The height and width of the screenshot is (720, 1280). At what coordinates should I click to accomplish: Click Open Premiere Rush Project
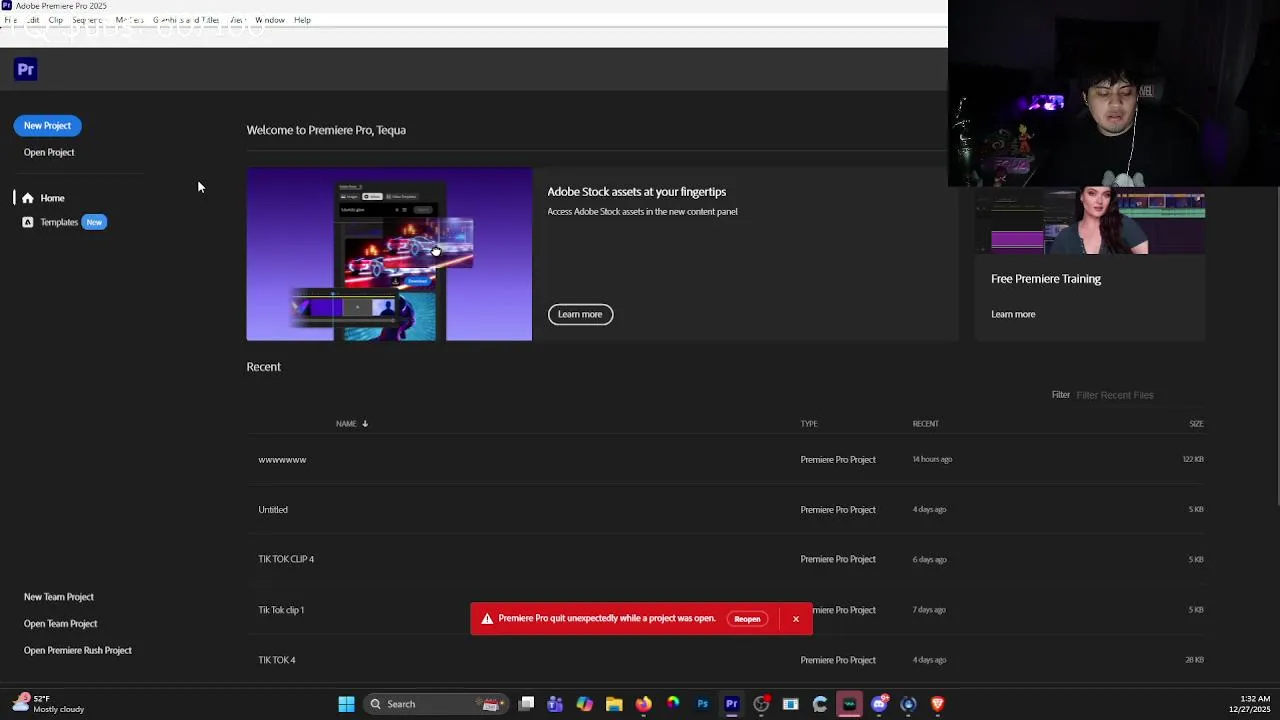pyautogui.click(x=78, y=651)
